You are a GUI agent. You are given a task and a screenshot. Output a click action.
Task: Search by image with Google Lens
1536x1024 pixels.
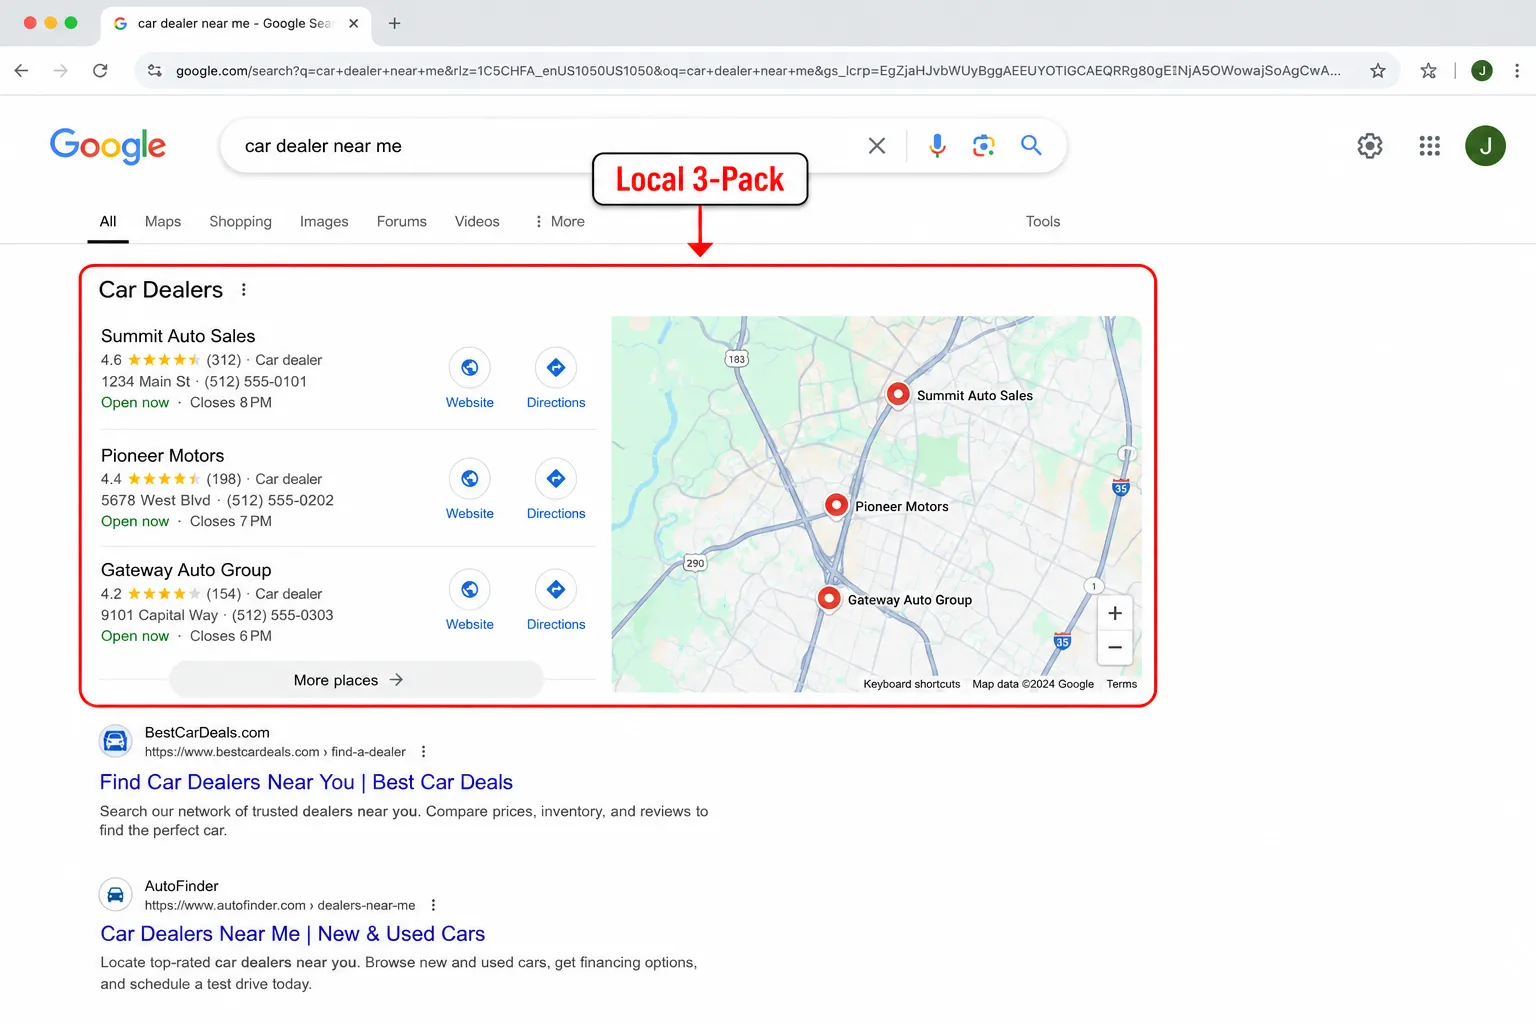[x=984, y=146]
